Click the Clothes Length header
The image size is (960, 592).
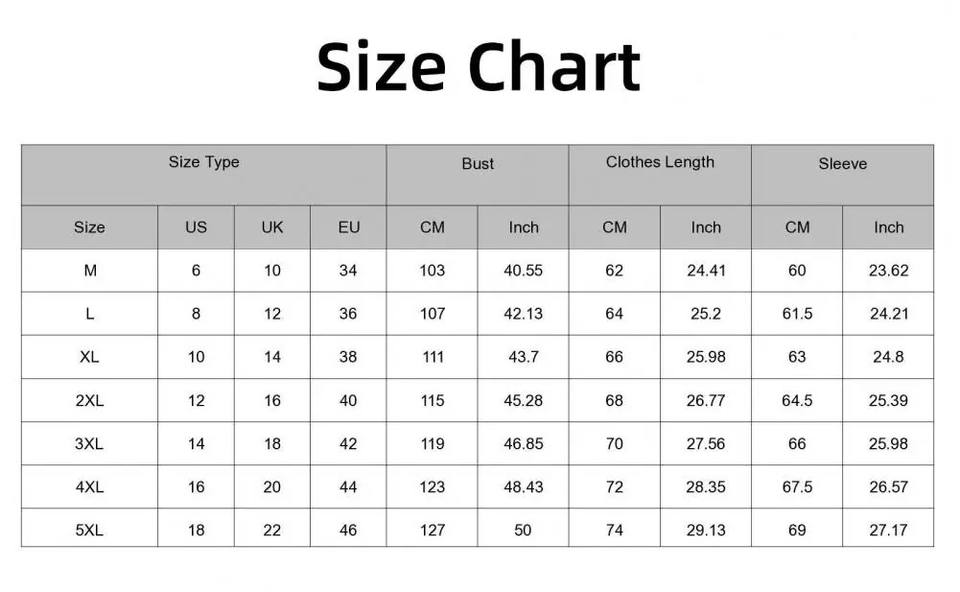click(x=660, y=163)
